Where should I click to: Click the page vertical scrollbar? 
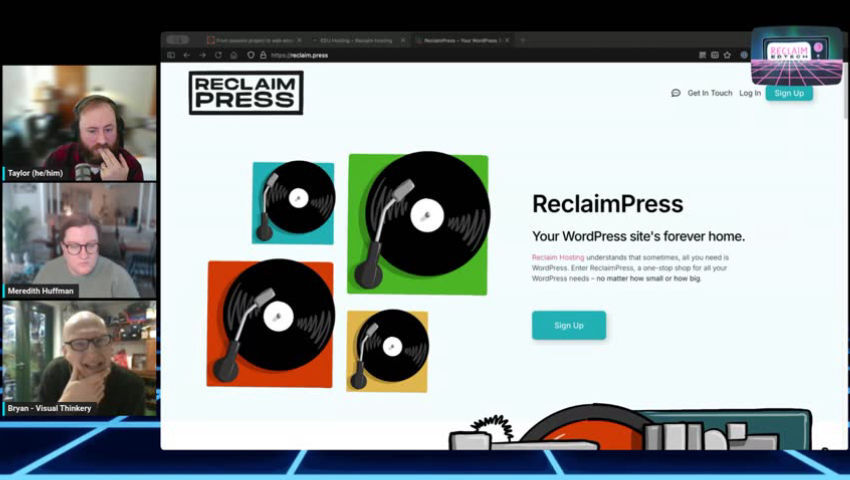846,90
